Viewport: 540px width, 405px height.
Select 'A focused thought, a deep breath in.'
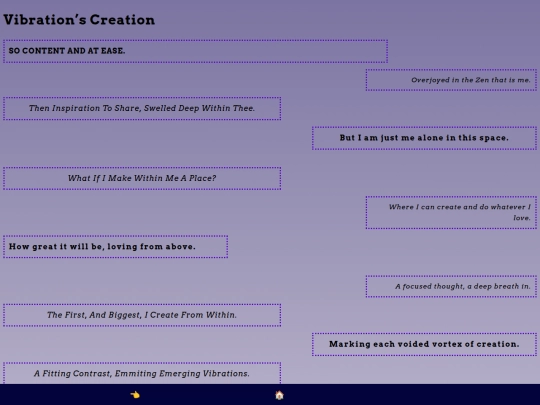[451, 286]
